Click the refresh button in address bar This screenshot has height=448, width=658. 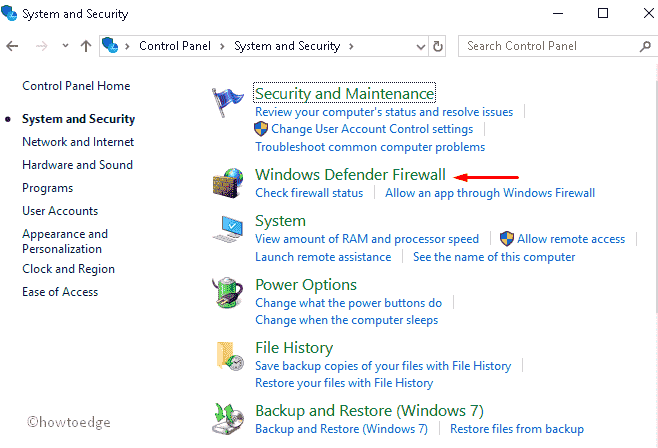pos(438,46)
